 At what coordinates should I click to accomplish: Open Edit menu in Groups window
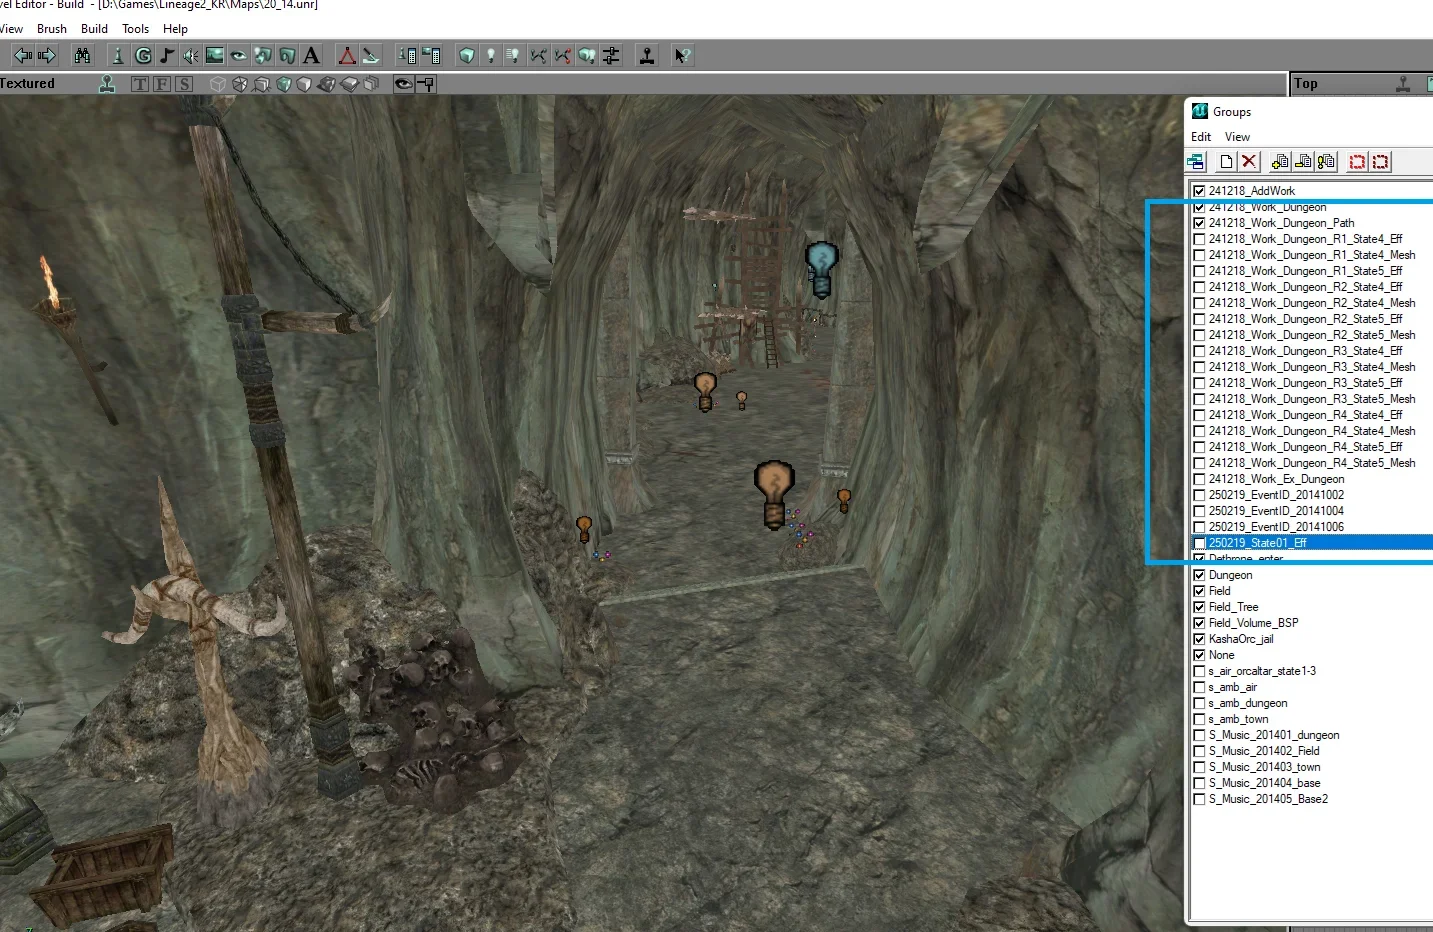point(1201,137)
